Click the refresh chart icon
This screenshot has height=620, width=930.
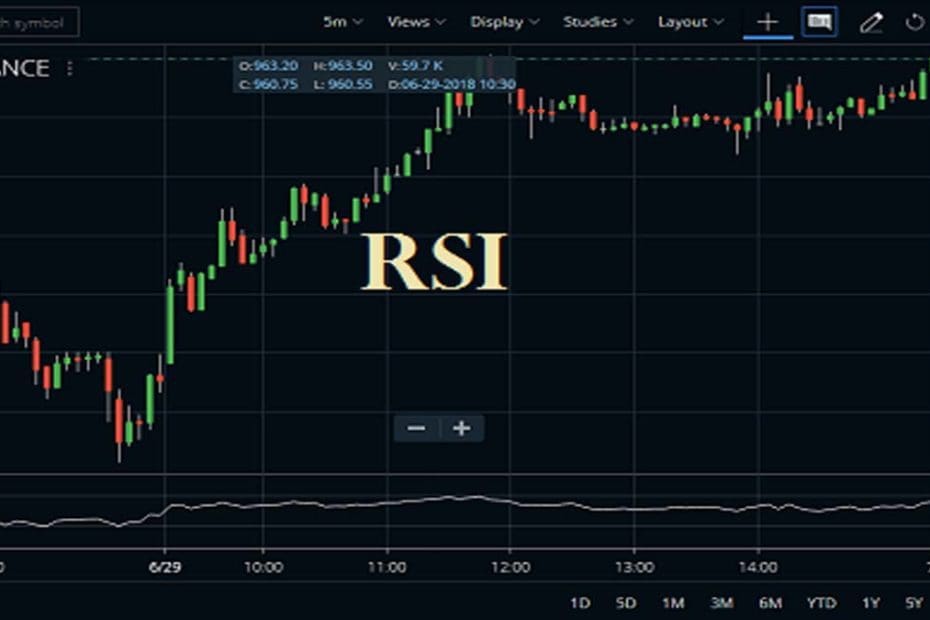point(915,23)
